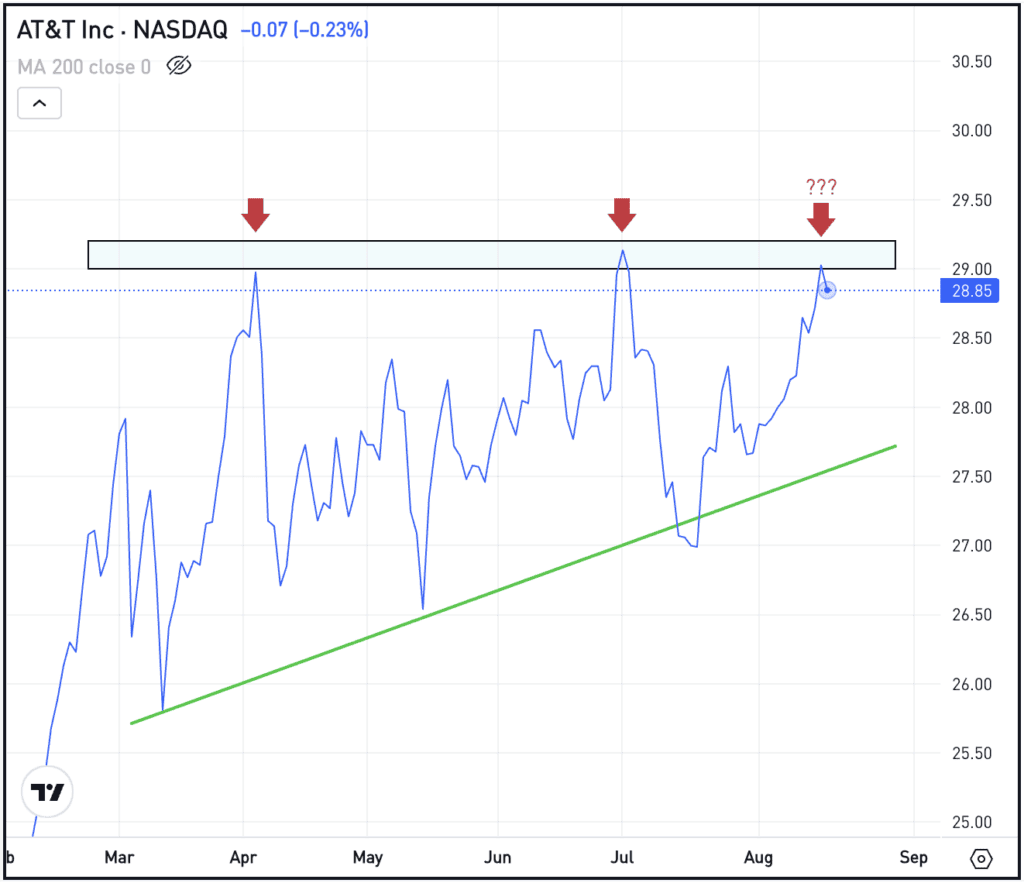Click the 28.50 price axis label
1024x883 pixels.
[x=971, y=338]
